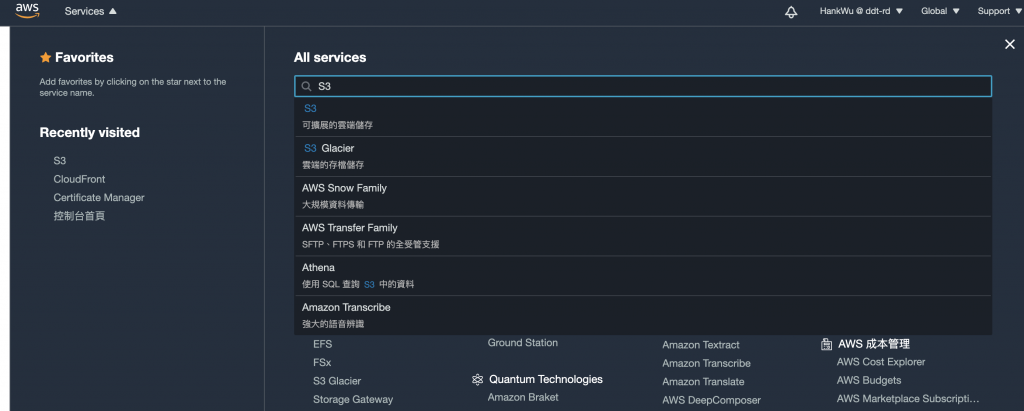
Task: Click the orange Favorites star icon
Action: click(45, 58)
